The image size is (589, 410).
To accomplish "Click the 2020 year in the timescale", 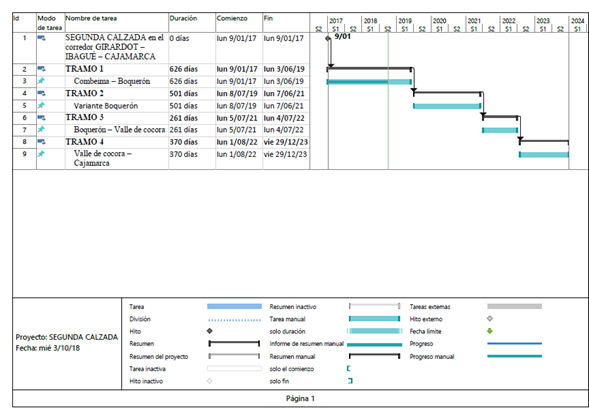I will click(439, 21).
